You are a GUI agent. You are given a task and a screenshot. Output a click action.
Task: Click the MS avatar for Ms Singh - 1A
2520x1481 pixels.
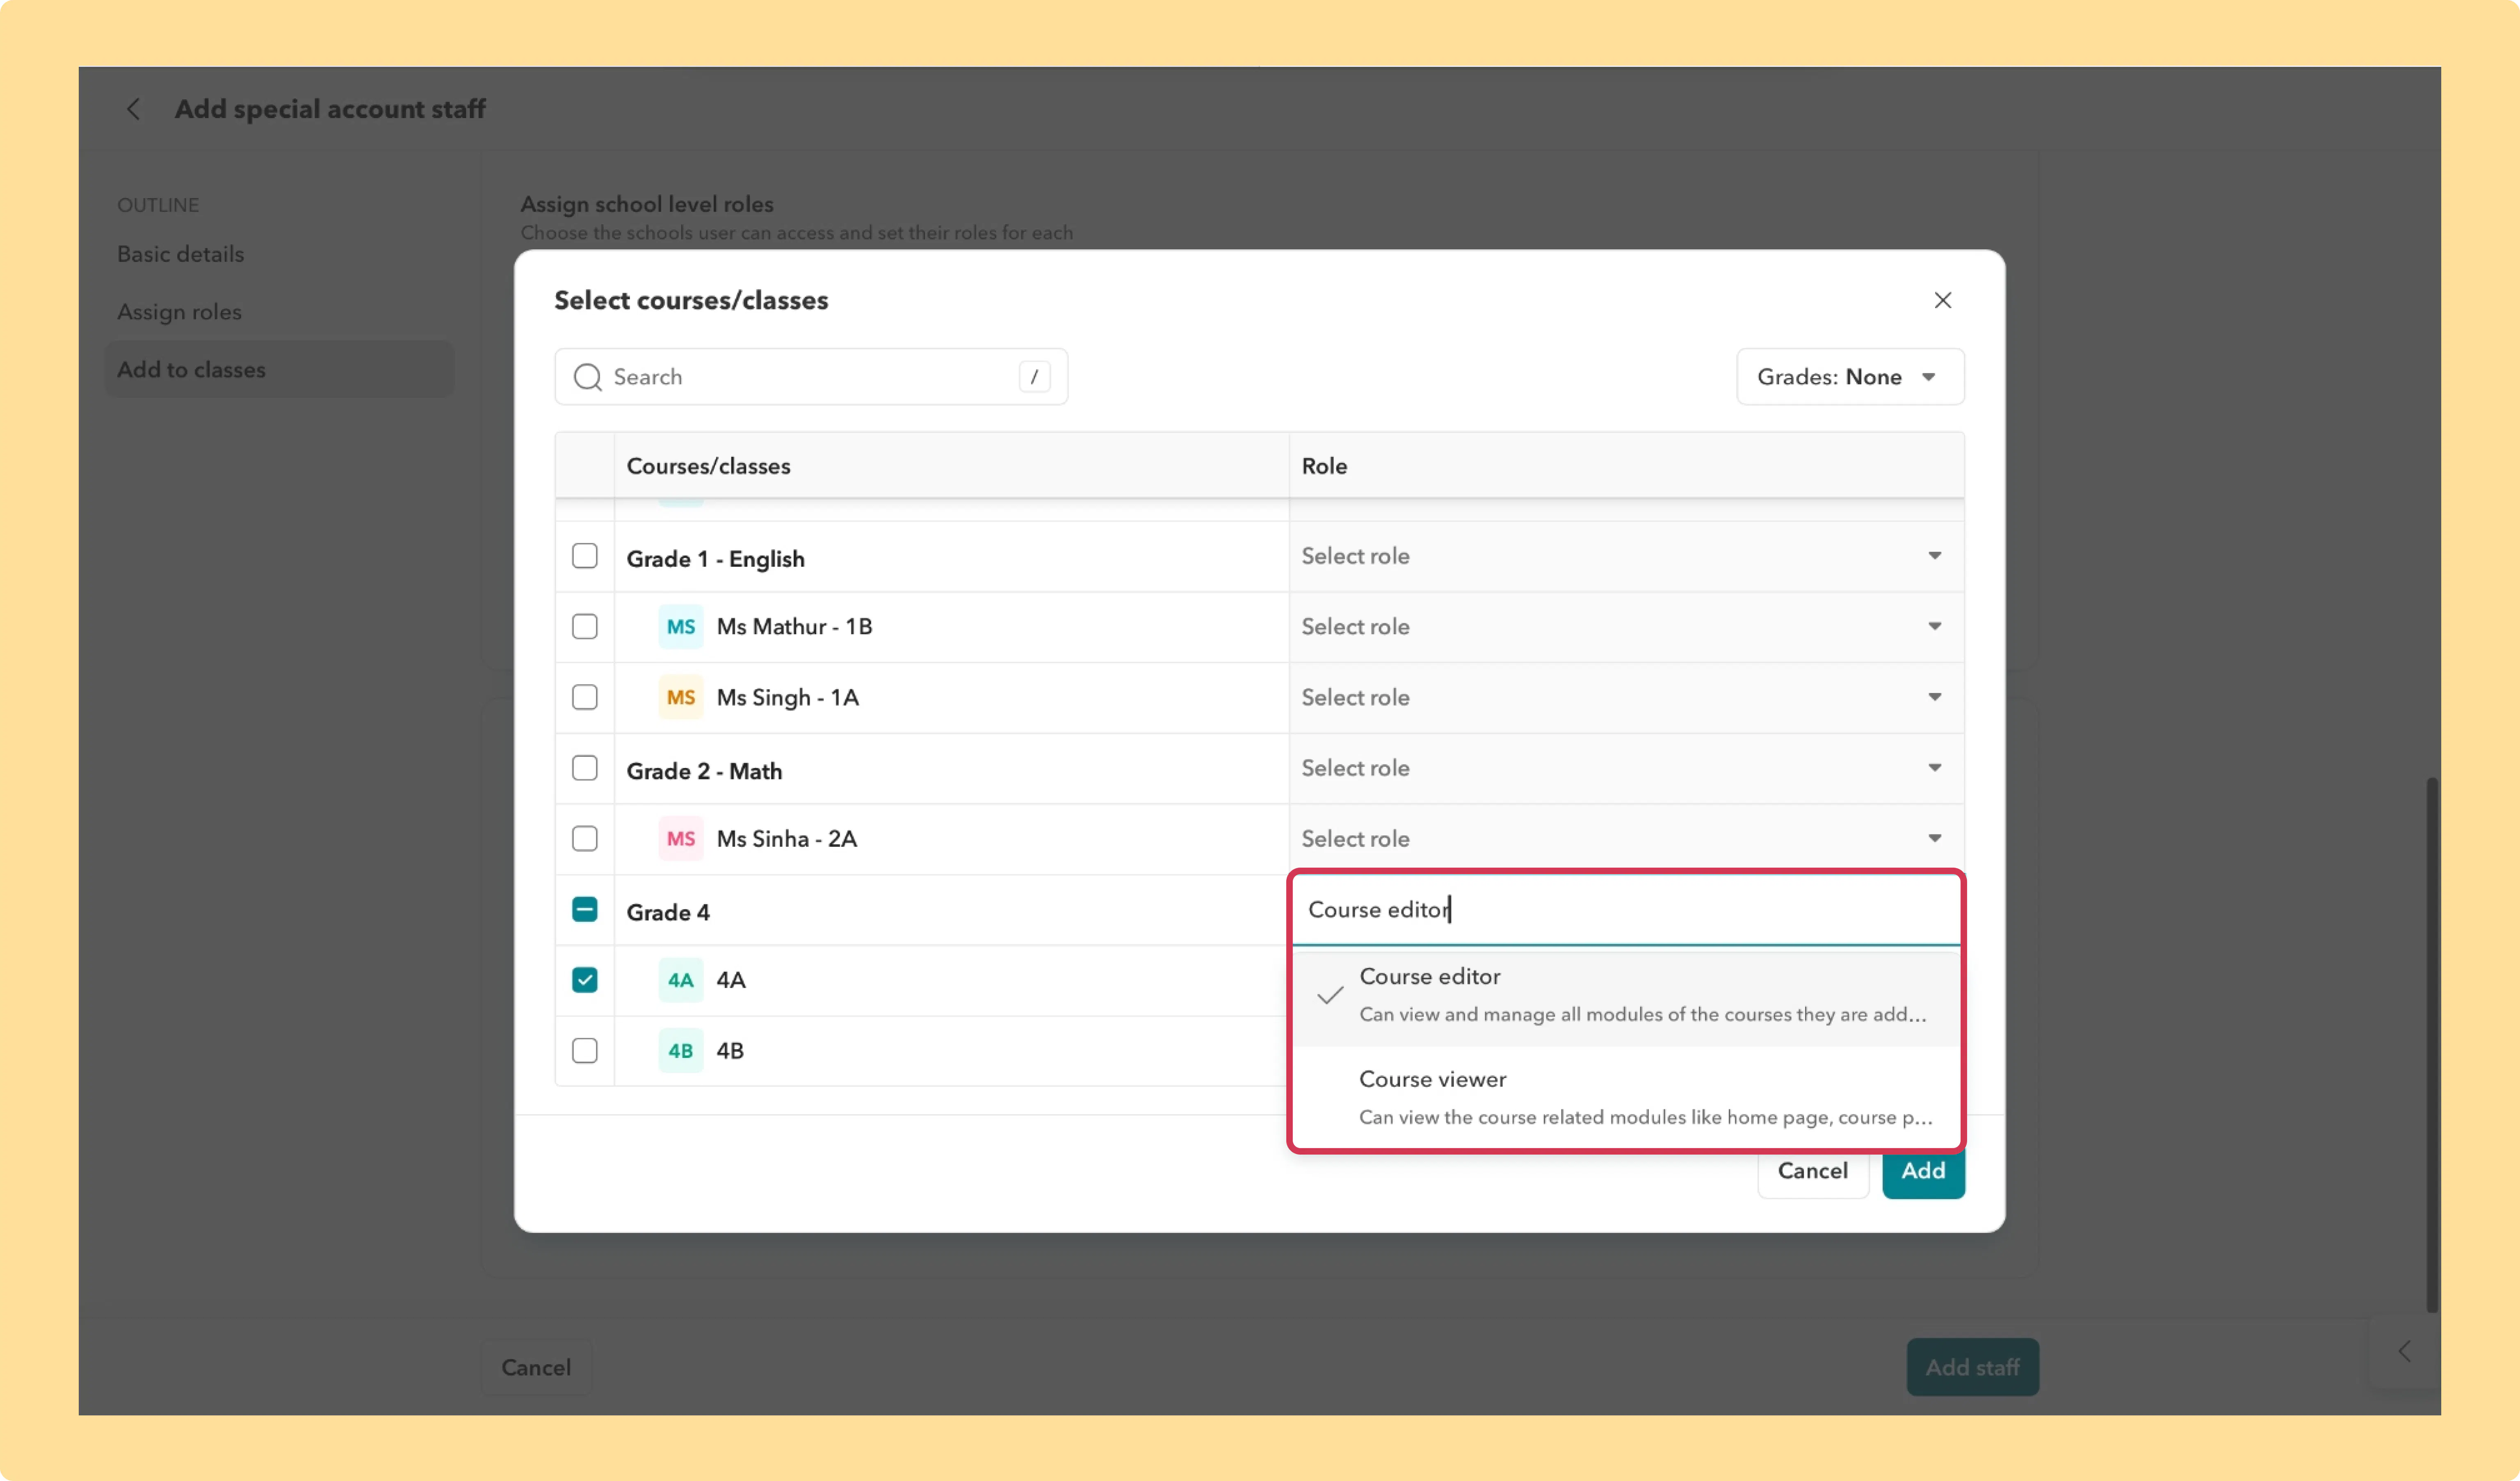tap(680, 697)
